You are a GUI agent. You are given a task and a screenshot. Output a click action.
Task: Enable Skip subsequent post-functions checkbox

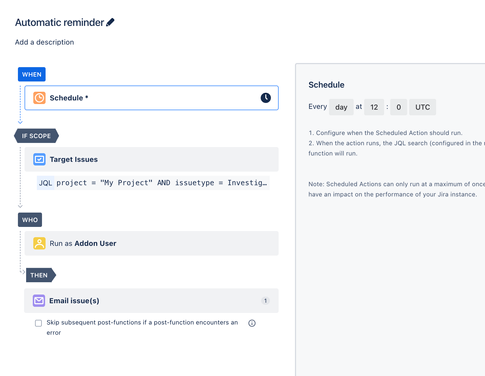pos(39,323)
